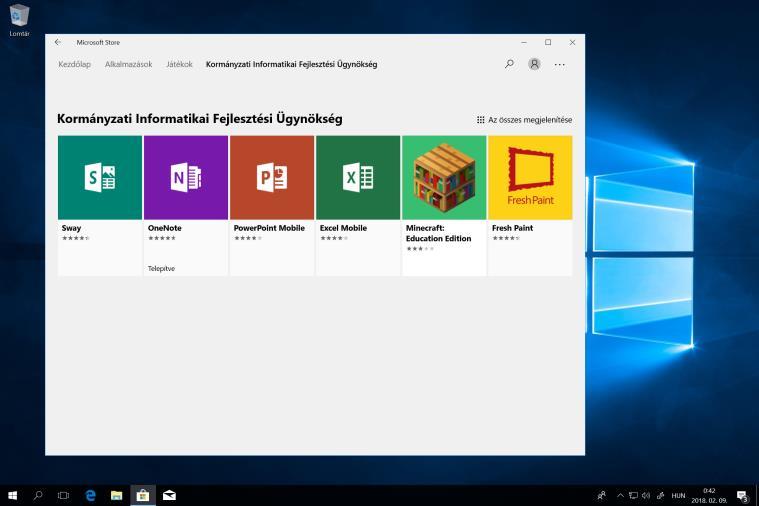Open Minecraft: Education Edition tile image
This screenshot has width=759, height=506.
(x=444, y=177)
